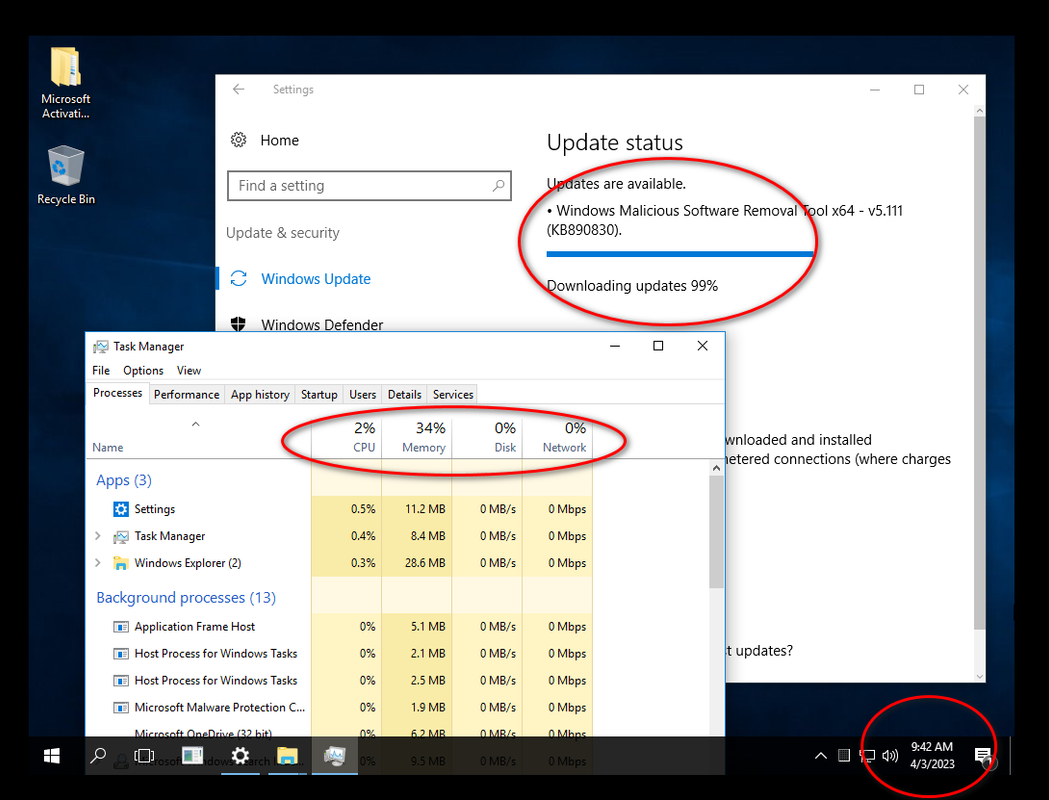Image resolution: width=1049 pixels, height=800 pixels.
Task: Click the network tray icon
Action: [867, 756]
